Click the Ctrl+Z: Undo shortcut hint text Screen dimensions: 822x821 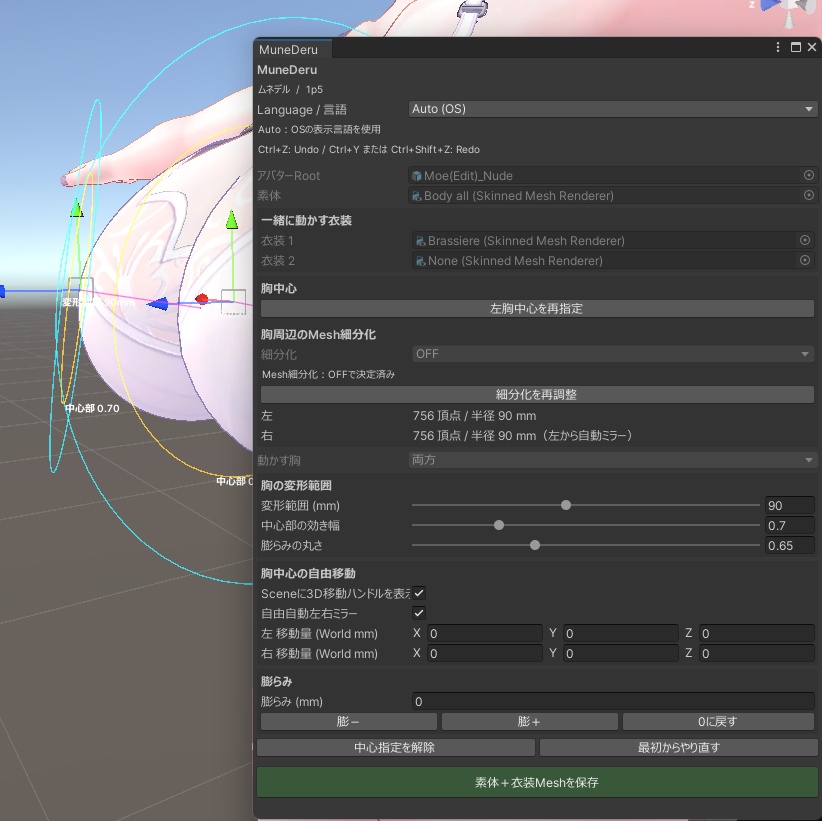[369, 149]
